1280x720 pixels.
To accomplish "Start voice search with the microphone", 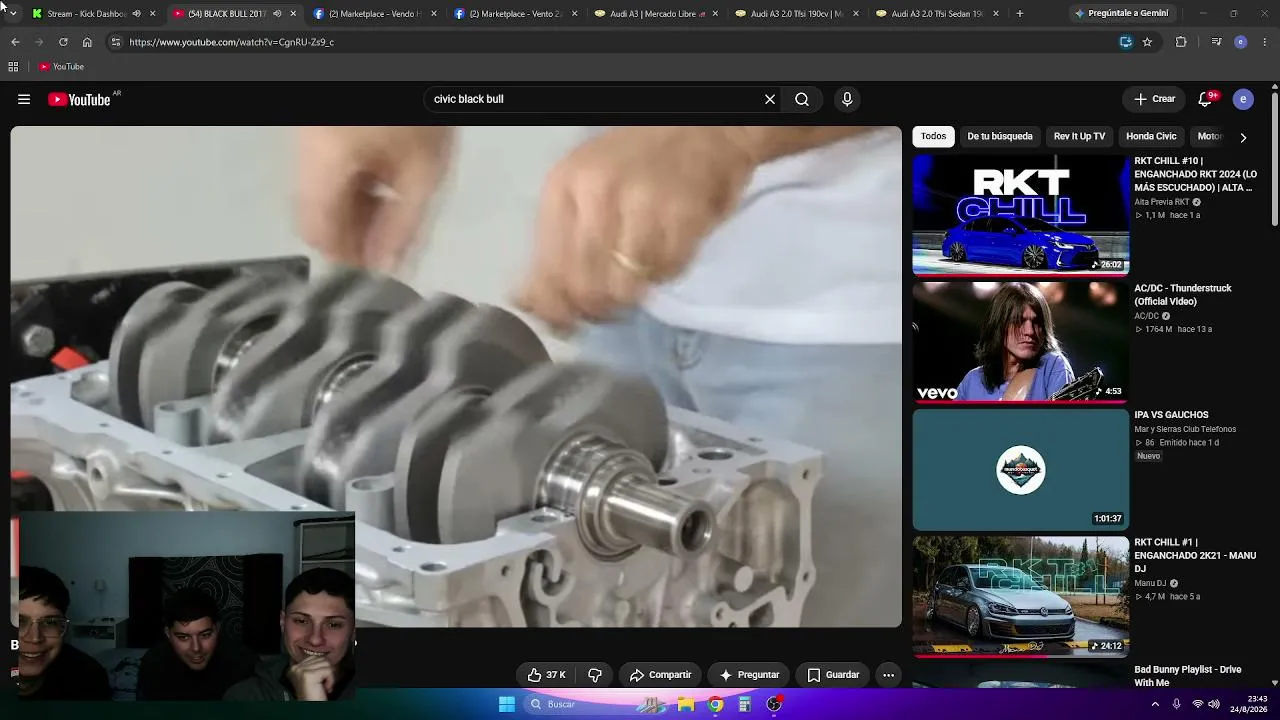I will [847, 99].
